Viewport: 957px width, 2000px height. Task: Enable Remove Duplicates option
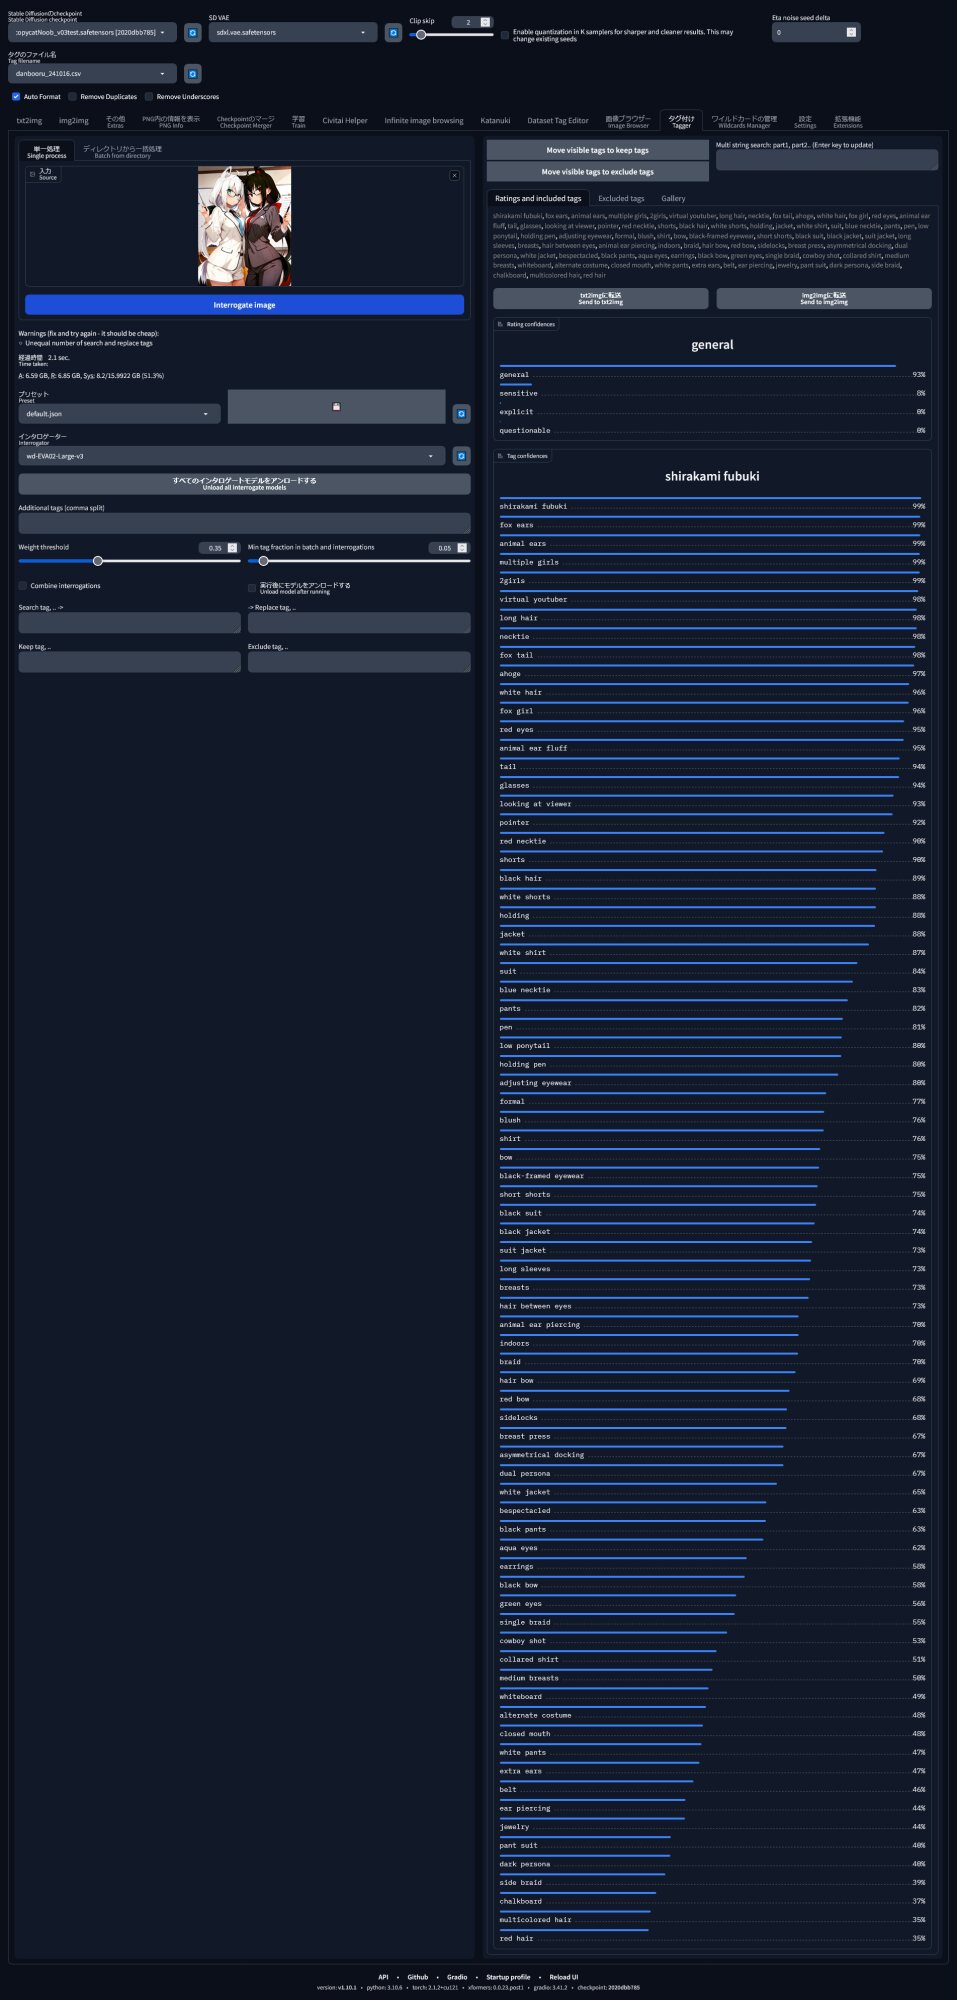click(73, 97)
